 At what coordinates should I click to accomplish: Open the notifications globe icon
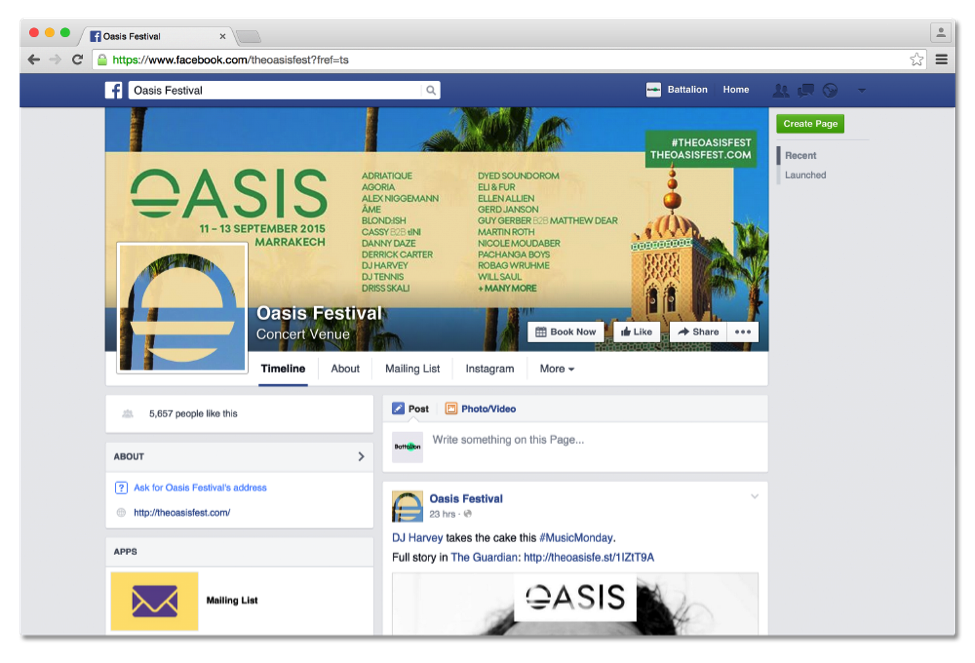click(830, 90)
